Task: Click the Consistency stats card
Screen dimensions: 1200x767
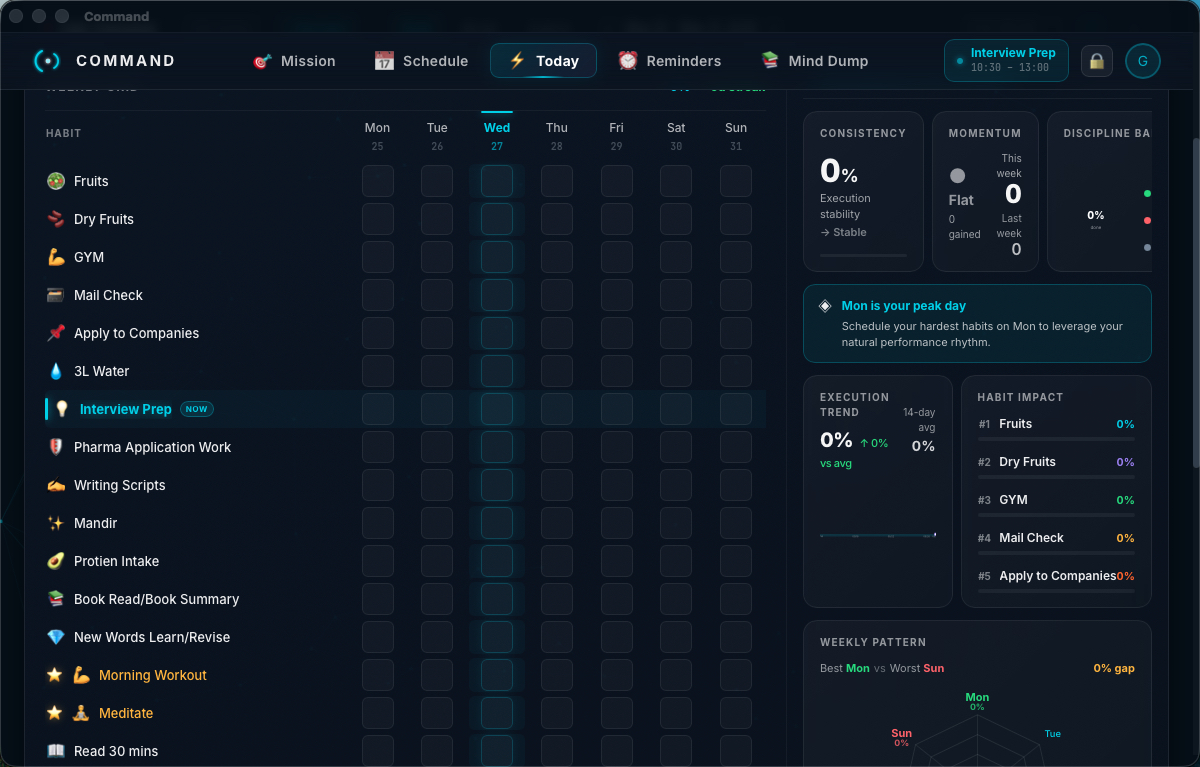Action: 864,192
